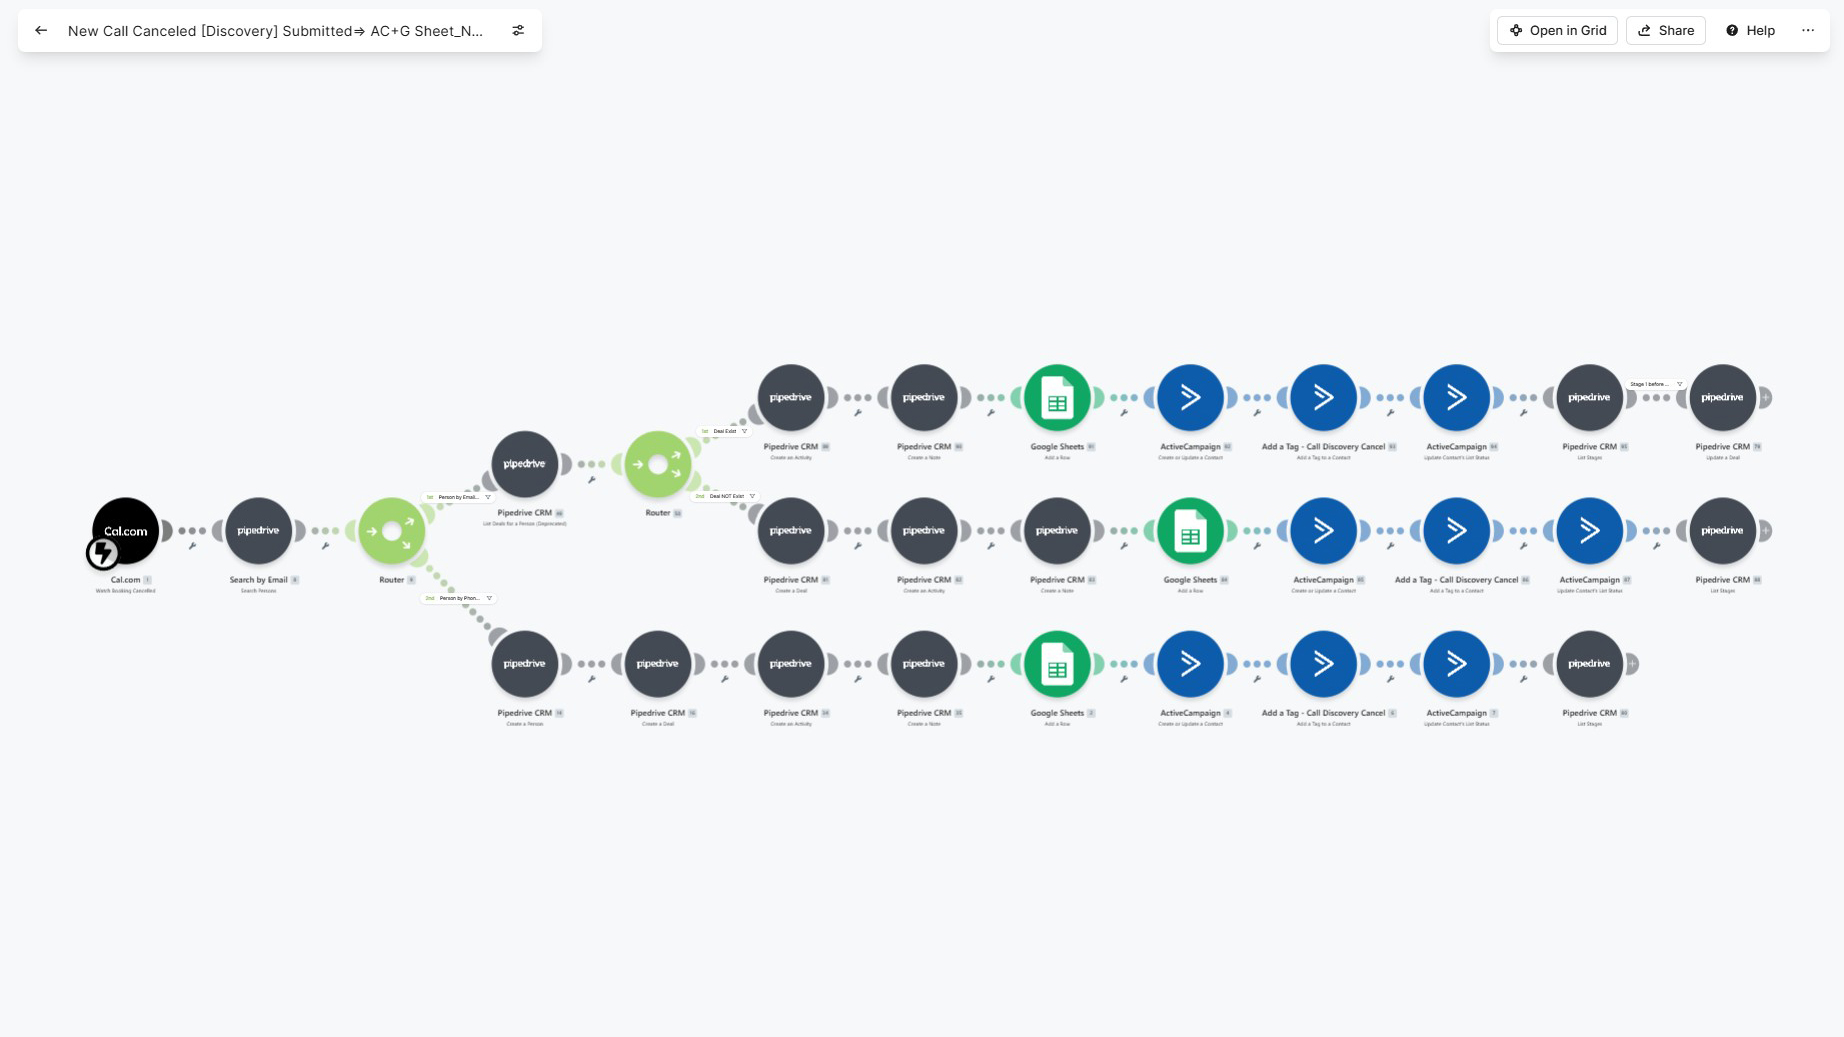This screenshot has width=1844, height=1037.
Task: Click the instant trigger lightning bolt on Cal.com
Action: [103, 552]
